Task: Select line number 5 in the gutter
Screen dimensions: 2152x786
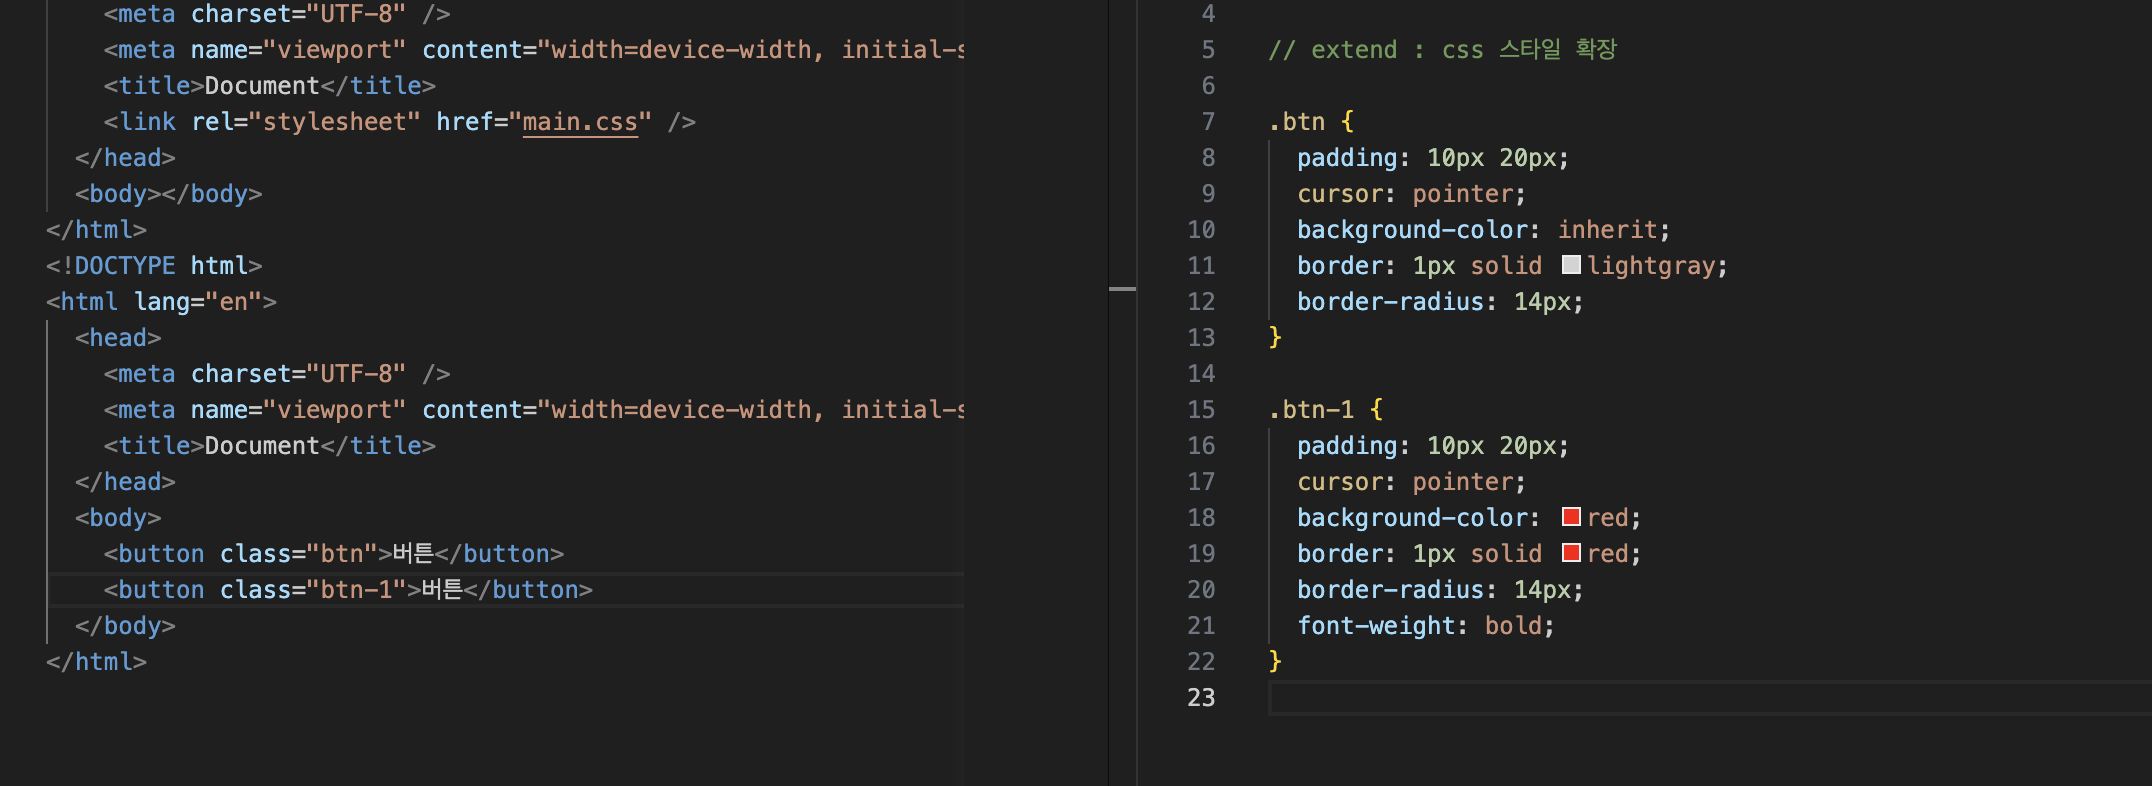Action: [x=1208, y=50]
